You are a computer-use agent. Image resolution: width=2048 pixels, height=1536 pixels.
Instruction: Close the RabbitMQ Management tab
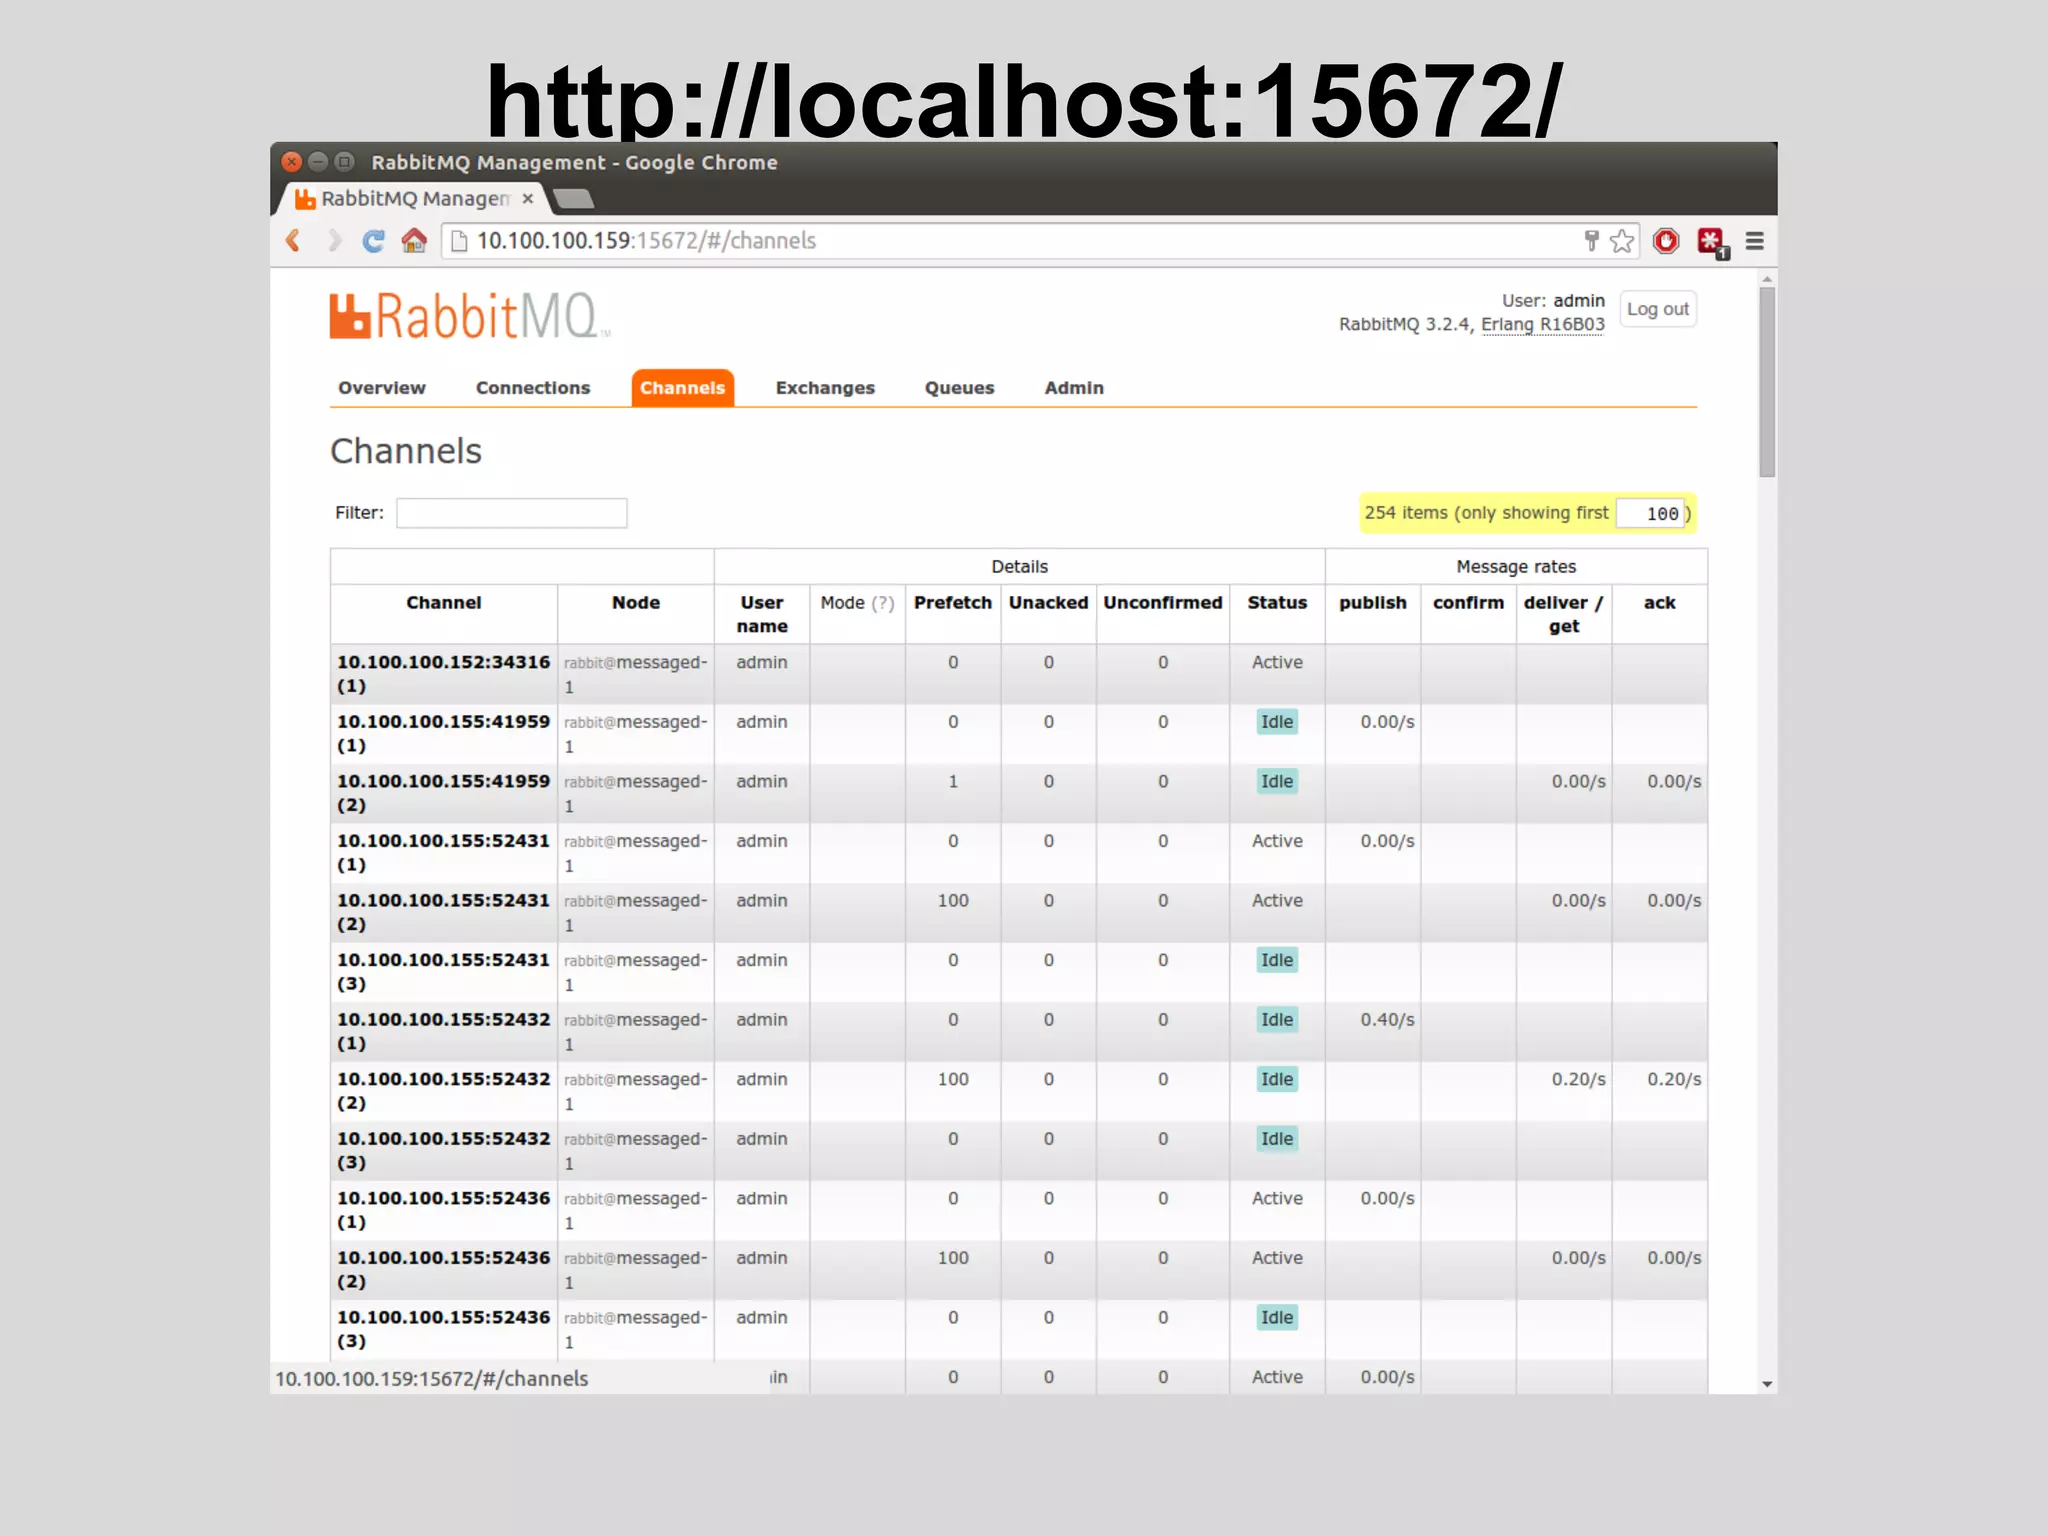528,198
